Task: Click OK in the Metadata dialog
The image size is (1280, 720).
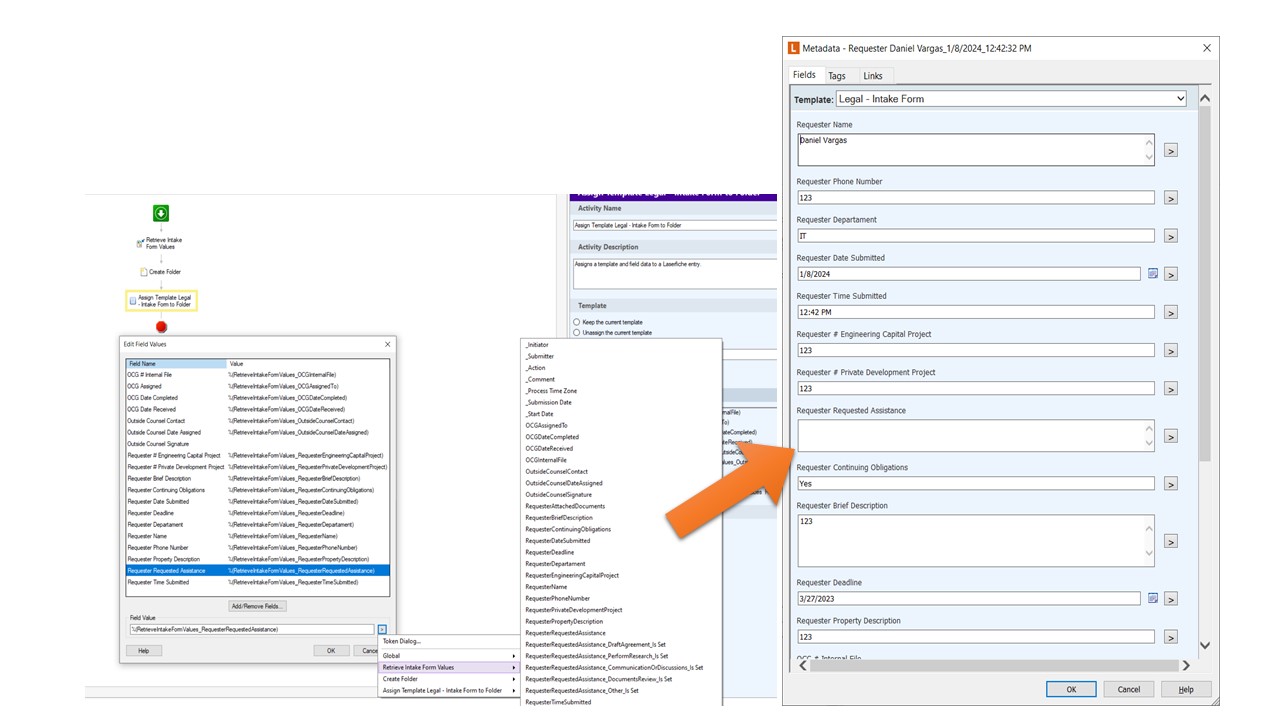Action: click(x=1071, y=689)
